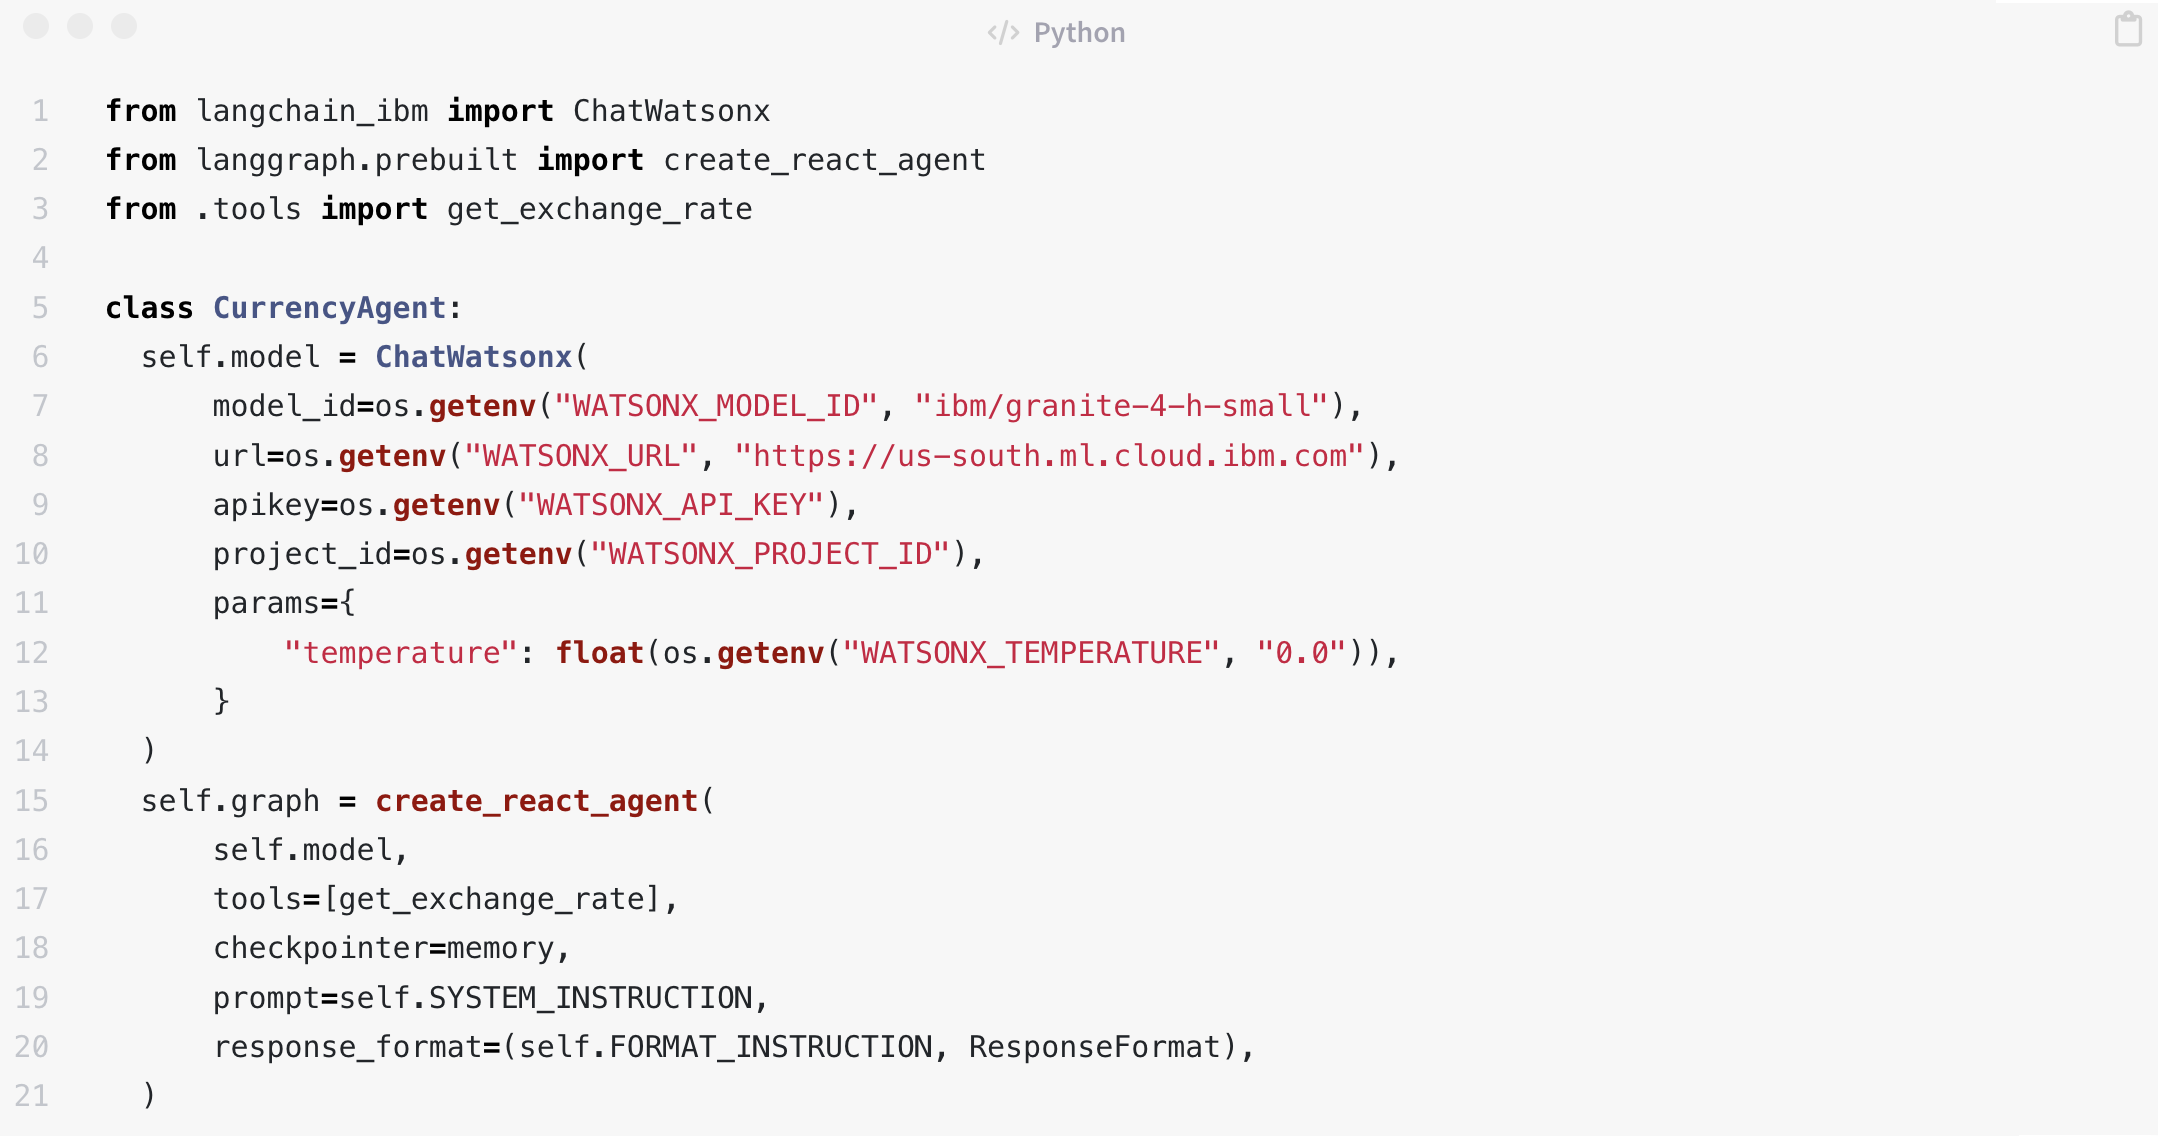The width and height of the screenshot is (2158, 1136).
Task: Select the CurrencyAgent class name
Action: pos(331,308)
